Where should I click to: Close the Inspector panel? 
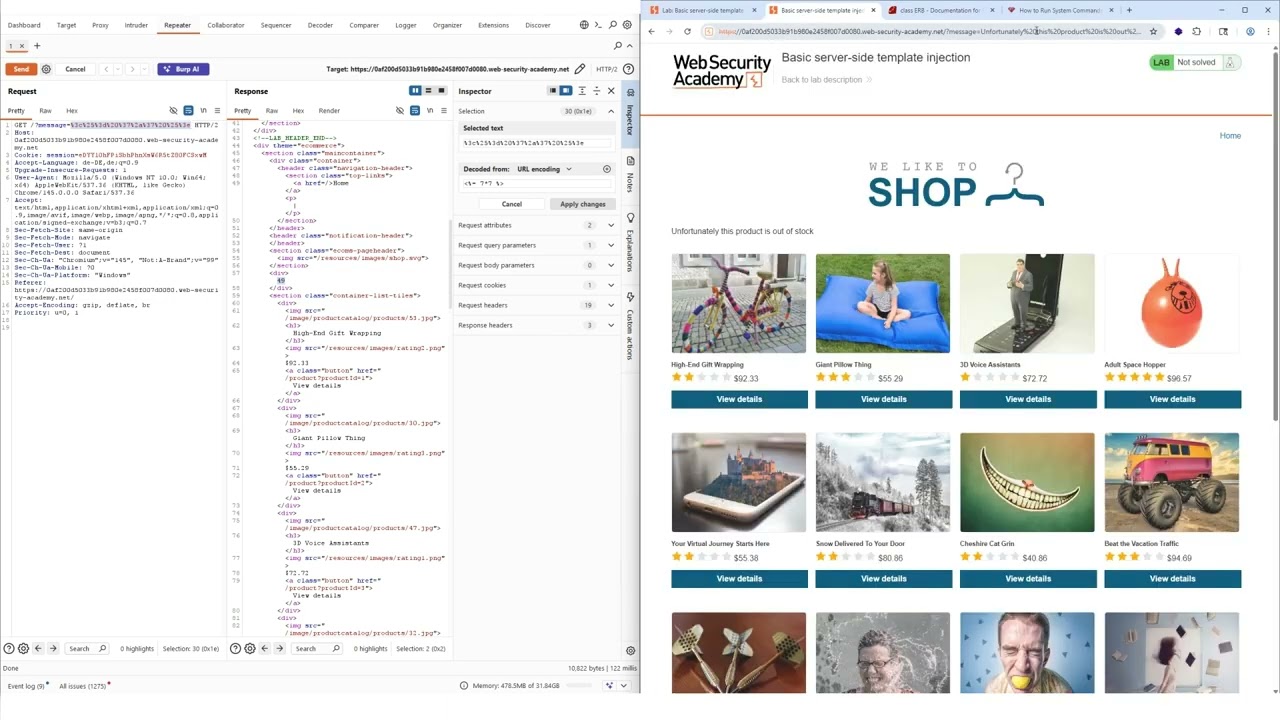tap(611, 91)
